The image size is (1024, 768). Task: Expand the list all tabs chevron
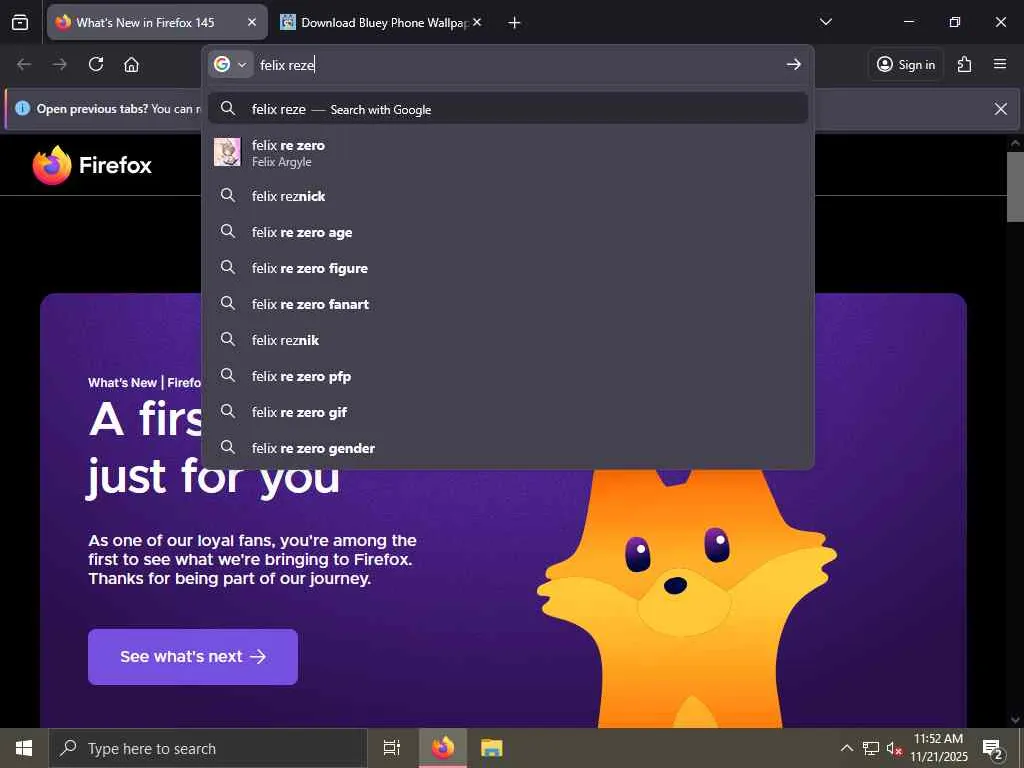click(x=825, y=22)
